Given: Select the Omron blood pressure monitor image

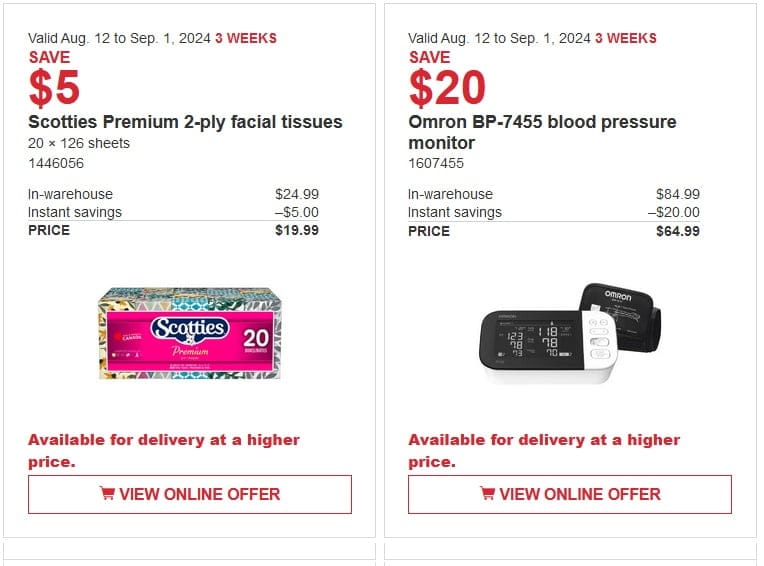Looking at the screenshot, I should pos(570,333).
